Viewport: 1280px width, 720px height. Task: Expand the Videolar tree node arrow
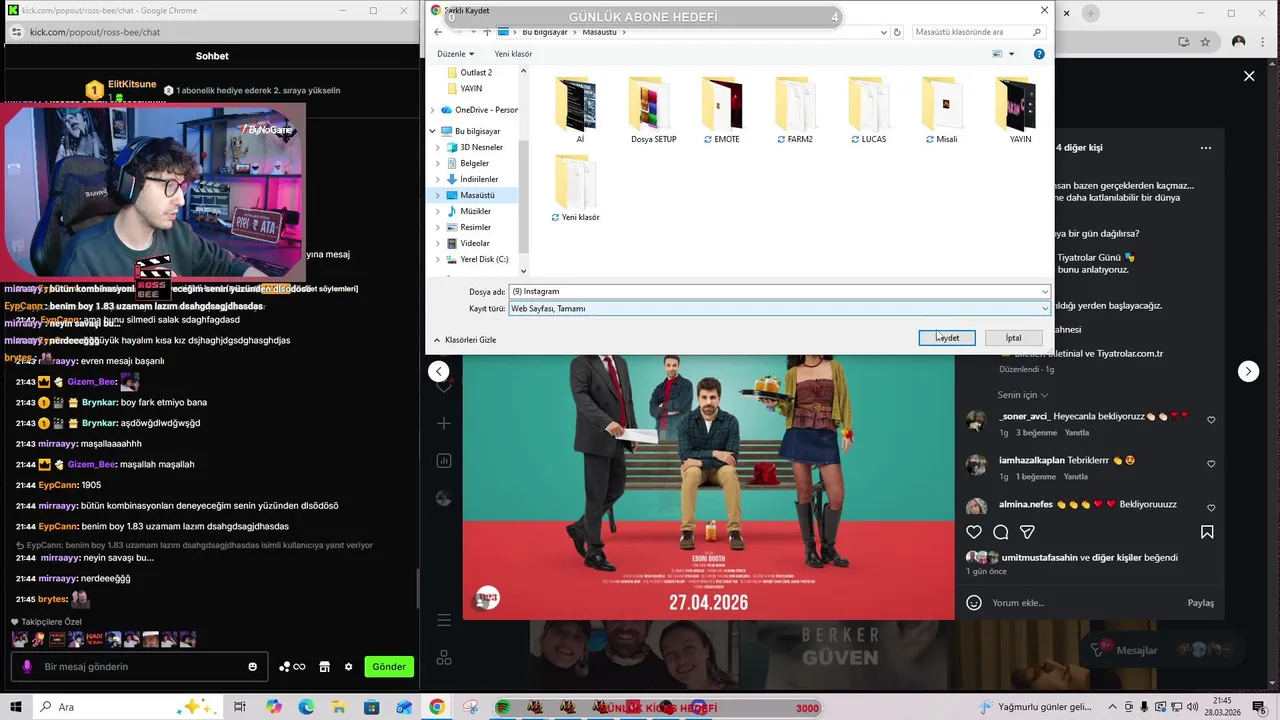click(438, 243)
